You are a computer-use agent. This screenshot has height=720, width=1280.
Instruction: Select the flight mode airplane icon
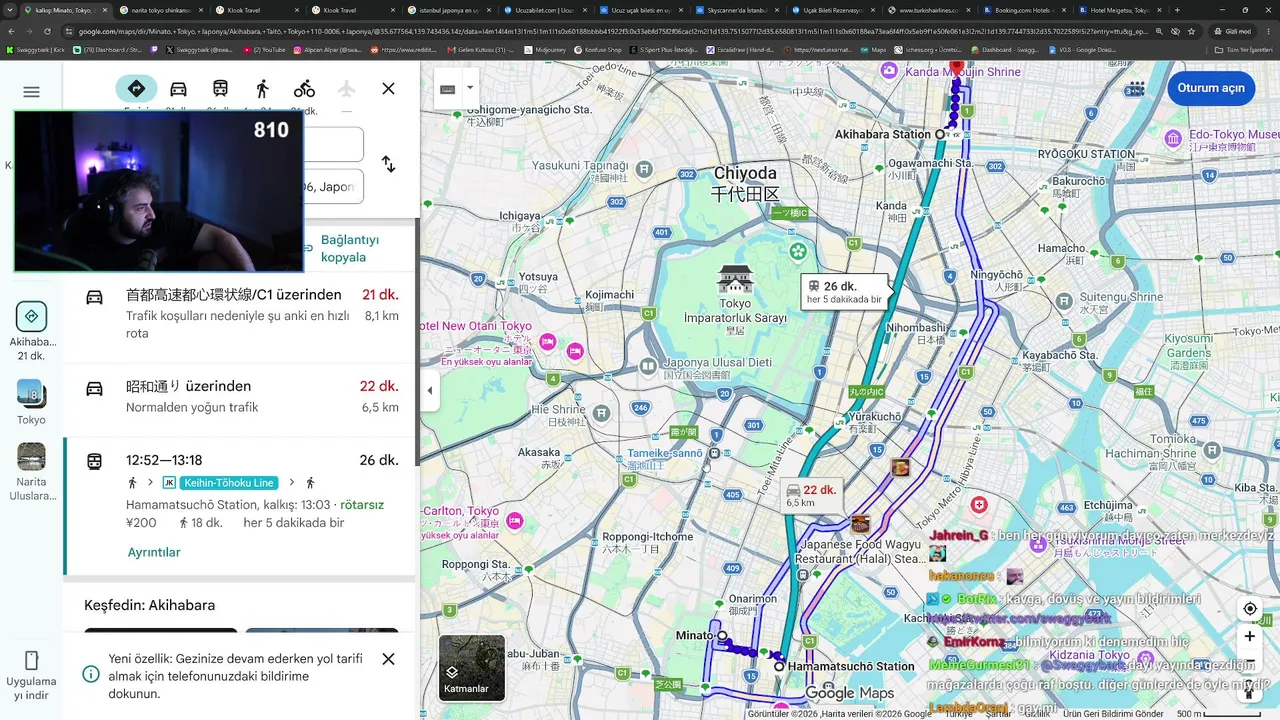346,89
